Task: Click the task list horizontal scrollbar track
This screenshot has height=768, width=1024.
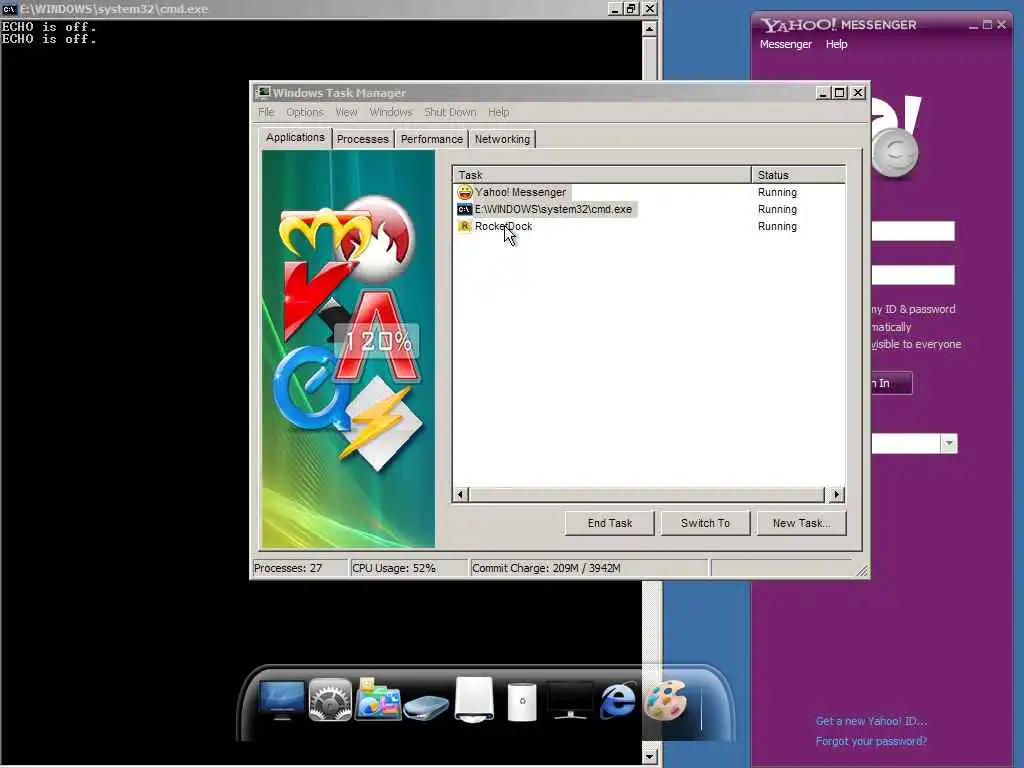Action: [647, 494]
